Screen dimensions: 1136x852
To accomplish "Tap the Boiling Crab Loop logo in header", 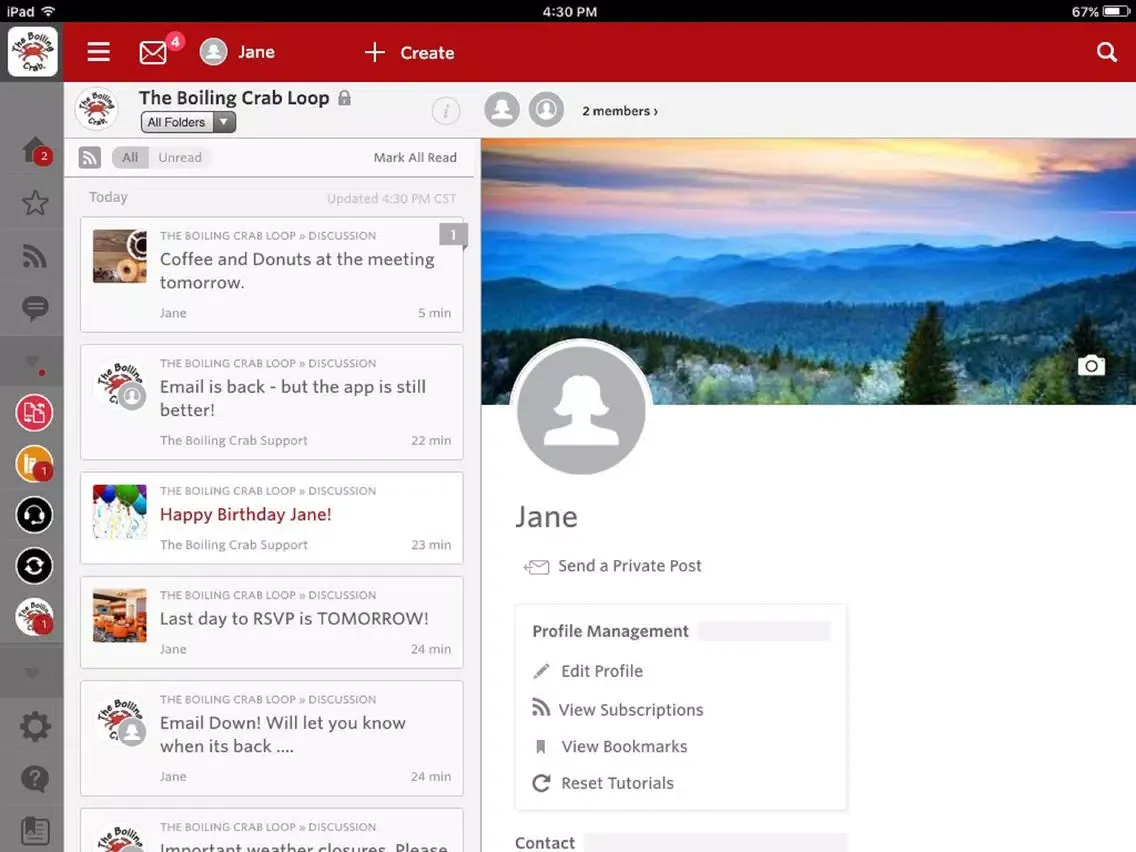I will [x=96, y=109].
